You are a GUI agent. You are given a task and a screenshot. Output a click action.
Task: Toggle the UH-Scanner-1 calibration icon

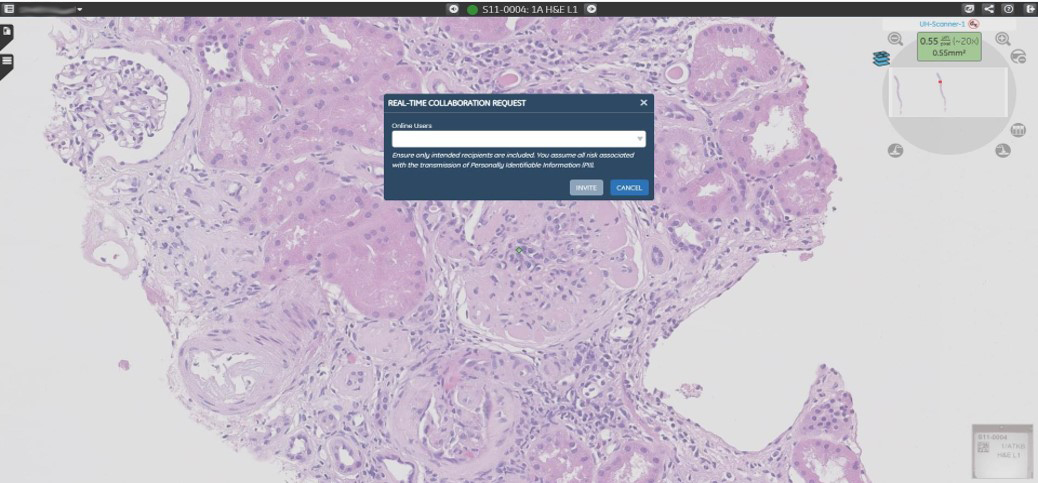[973, 24]
